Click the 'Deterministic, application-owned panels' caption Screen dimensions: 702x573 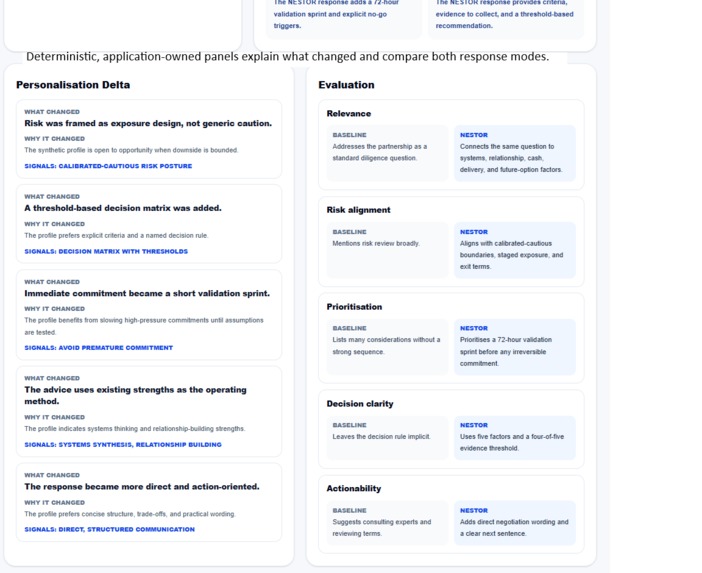pos(287,57)
